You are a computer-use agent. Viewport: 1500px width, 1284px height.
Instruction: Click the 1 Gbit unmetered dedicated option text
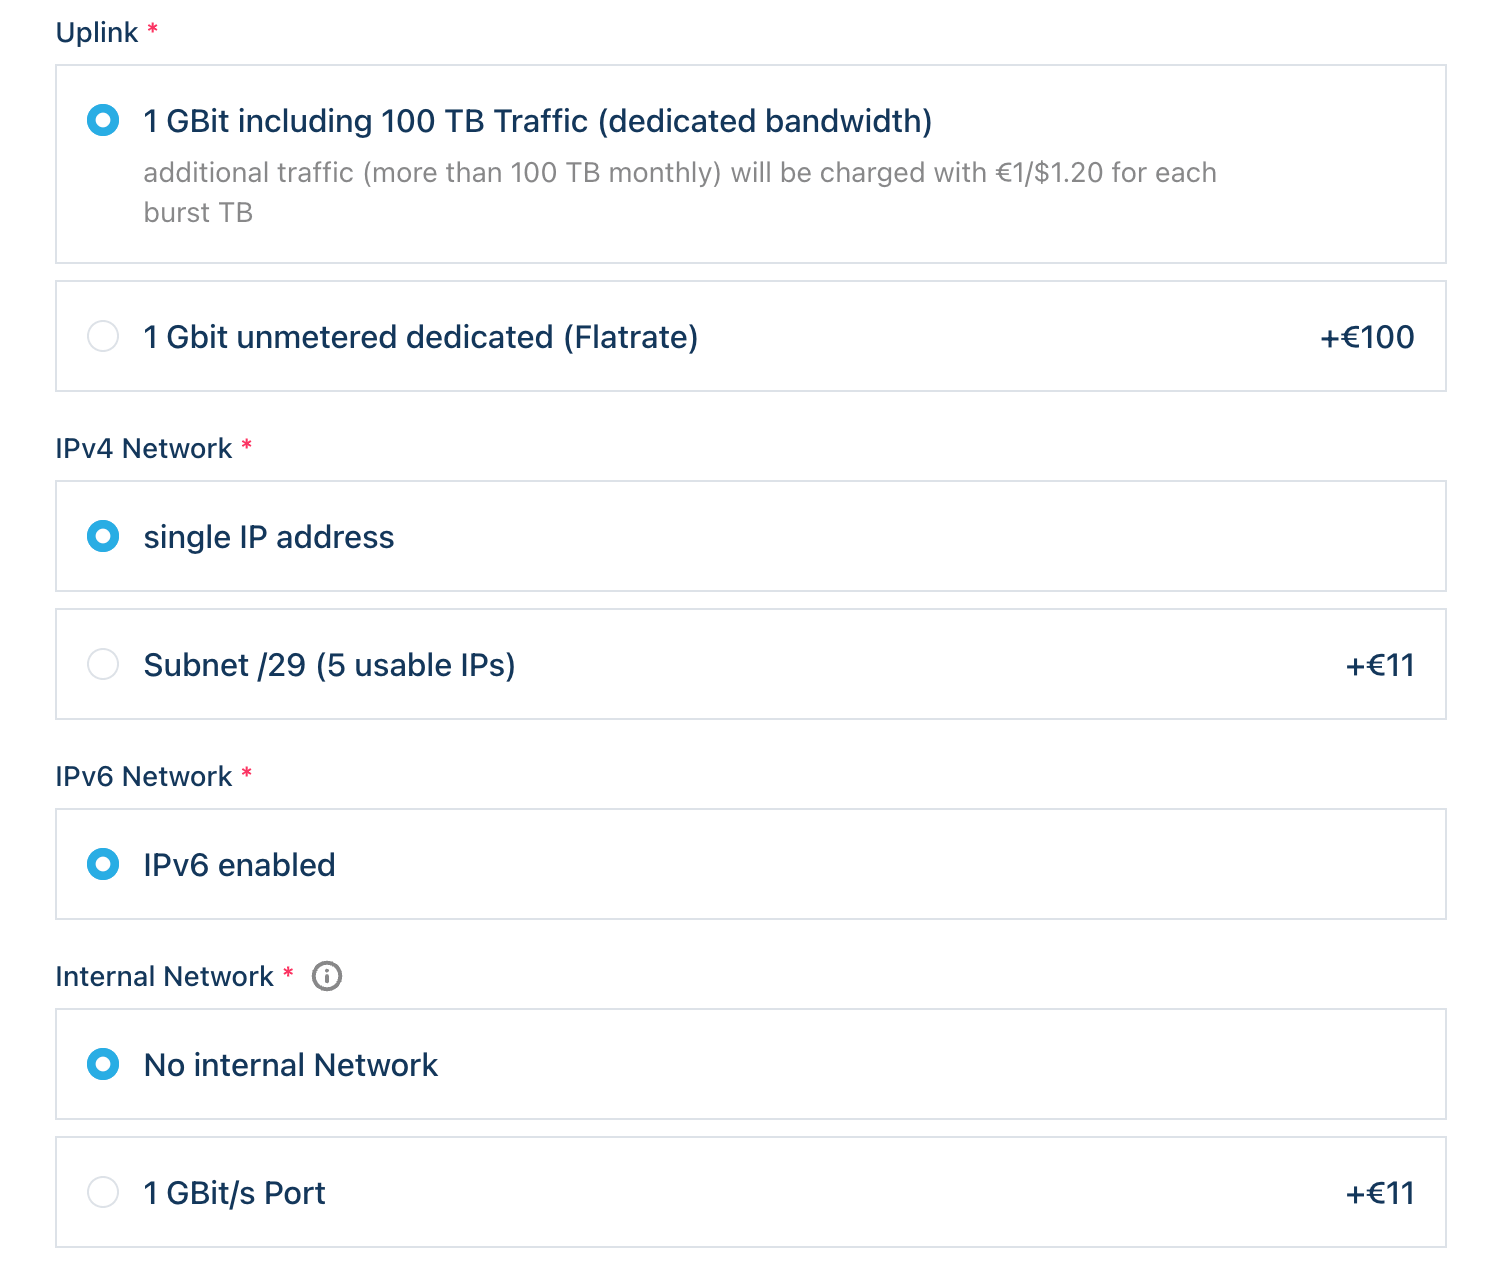point(421,337)
